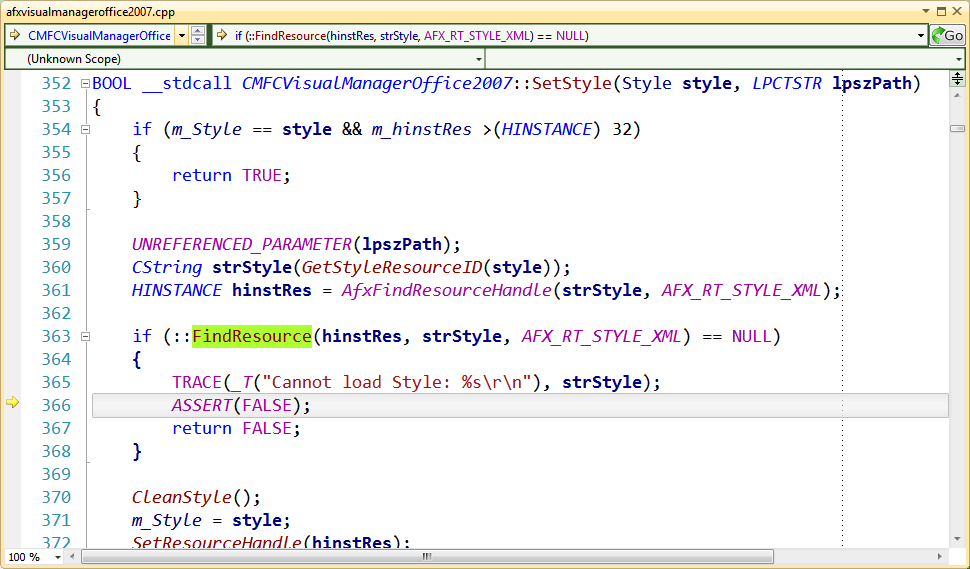Viewport: 970px width, 569px height.
Task: Click the vertical scrollbar up arrow
Action: tap(957, 96)
